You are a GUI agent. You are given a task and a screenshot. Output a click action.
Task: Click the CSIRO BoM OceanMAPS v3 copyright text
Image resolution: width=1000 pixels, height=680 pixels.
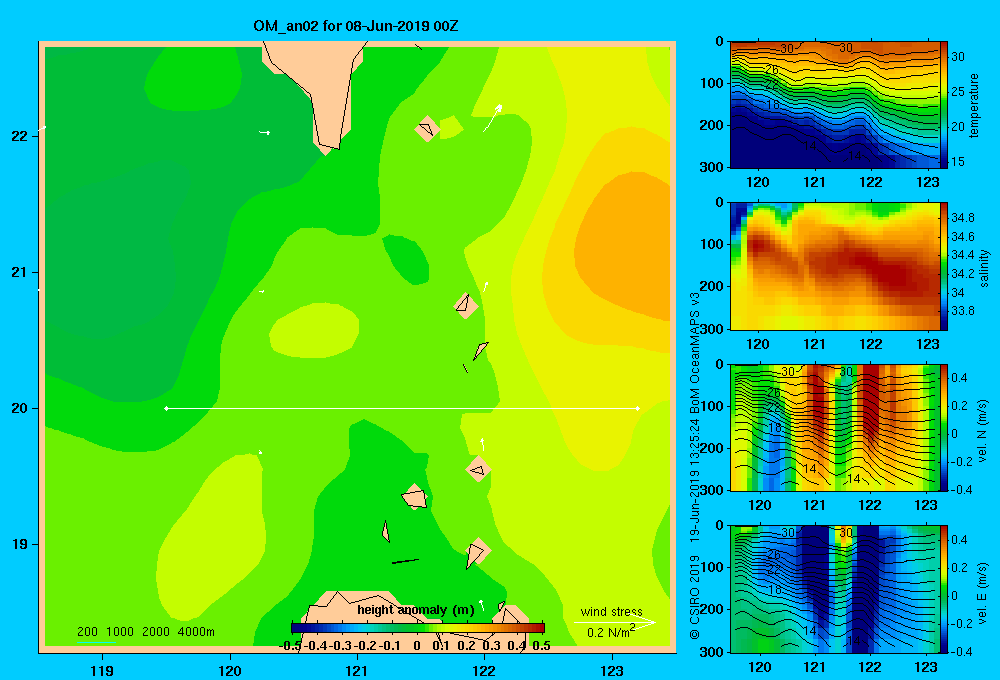pyautogui.click(x=695, y=466)
